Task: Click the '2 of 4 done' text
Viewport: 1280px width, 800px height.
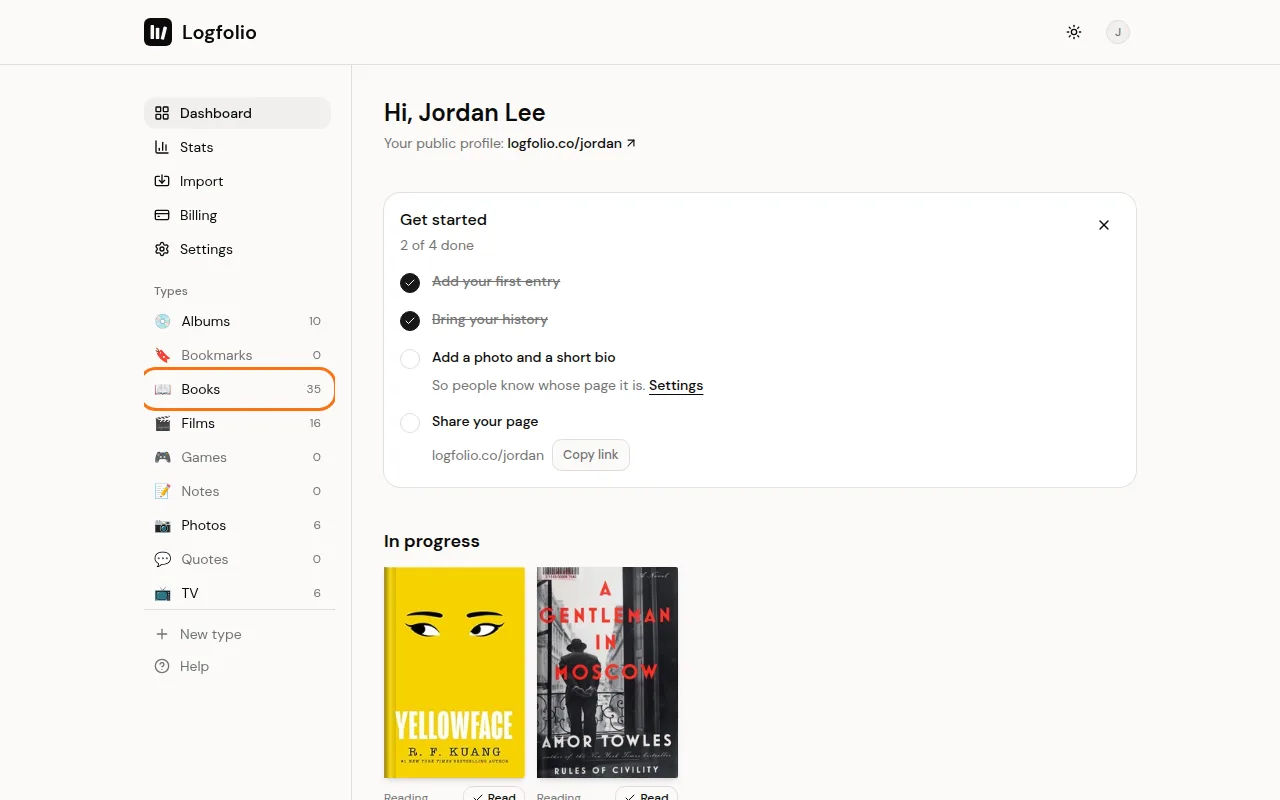Action: [437, 245]
